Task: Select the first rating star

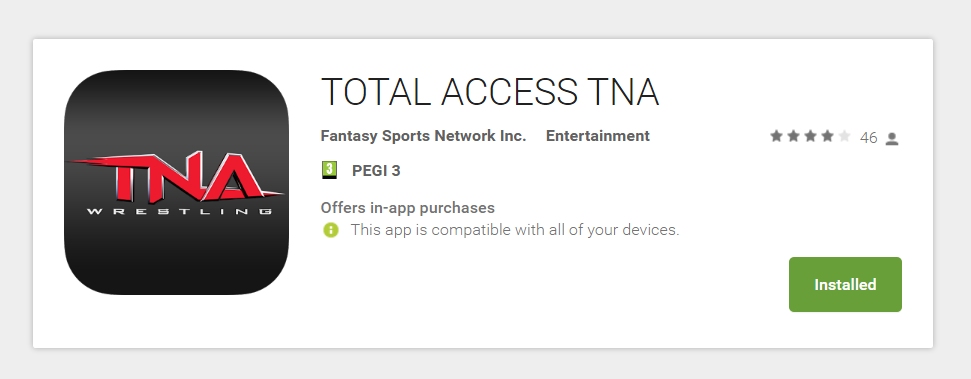Action: (x=776, y=136)
